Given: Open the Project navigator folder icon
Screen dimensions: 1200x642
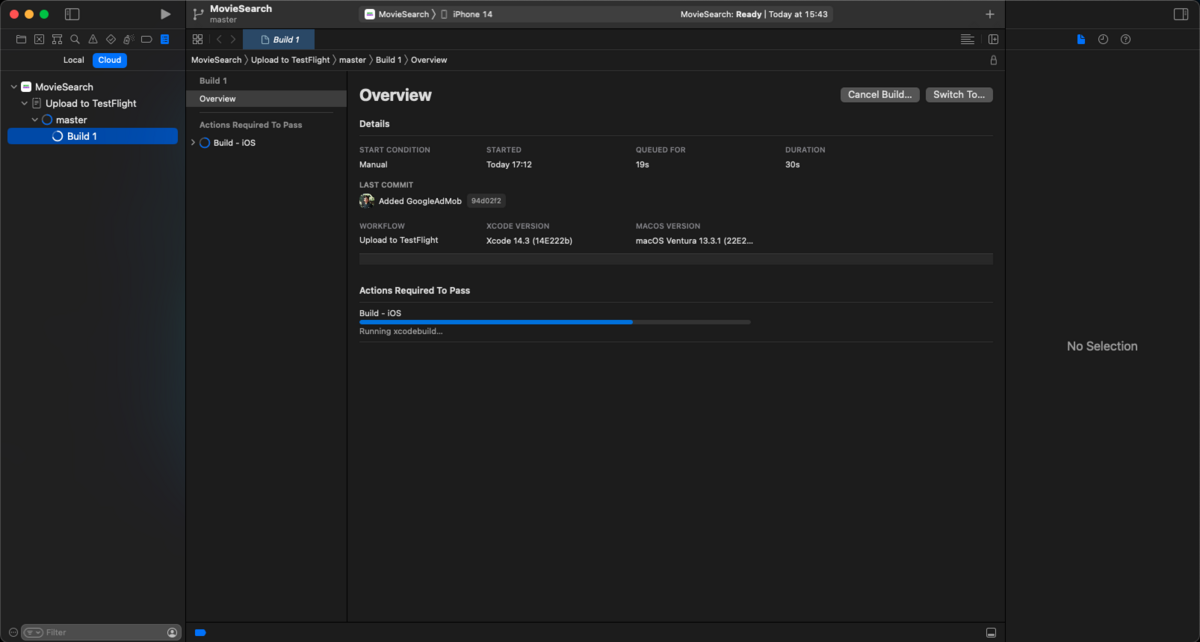Looking at the screenshot, I should click(21, 39).
